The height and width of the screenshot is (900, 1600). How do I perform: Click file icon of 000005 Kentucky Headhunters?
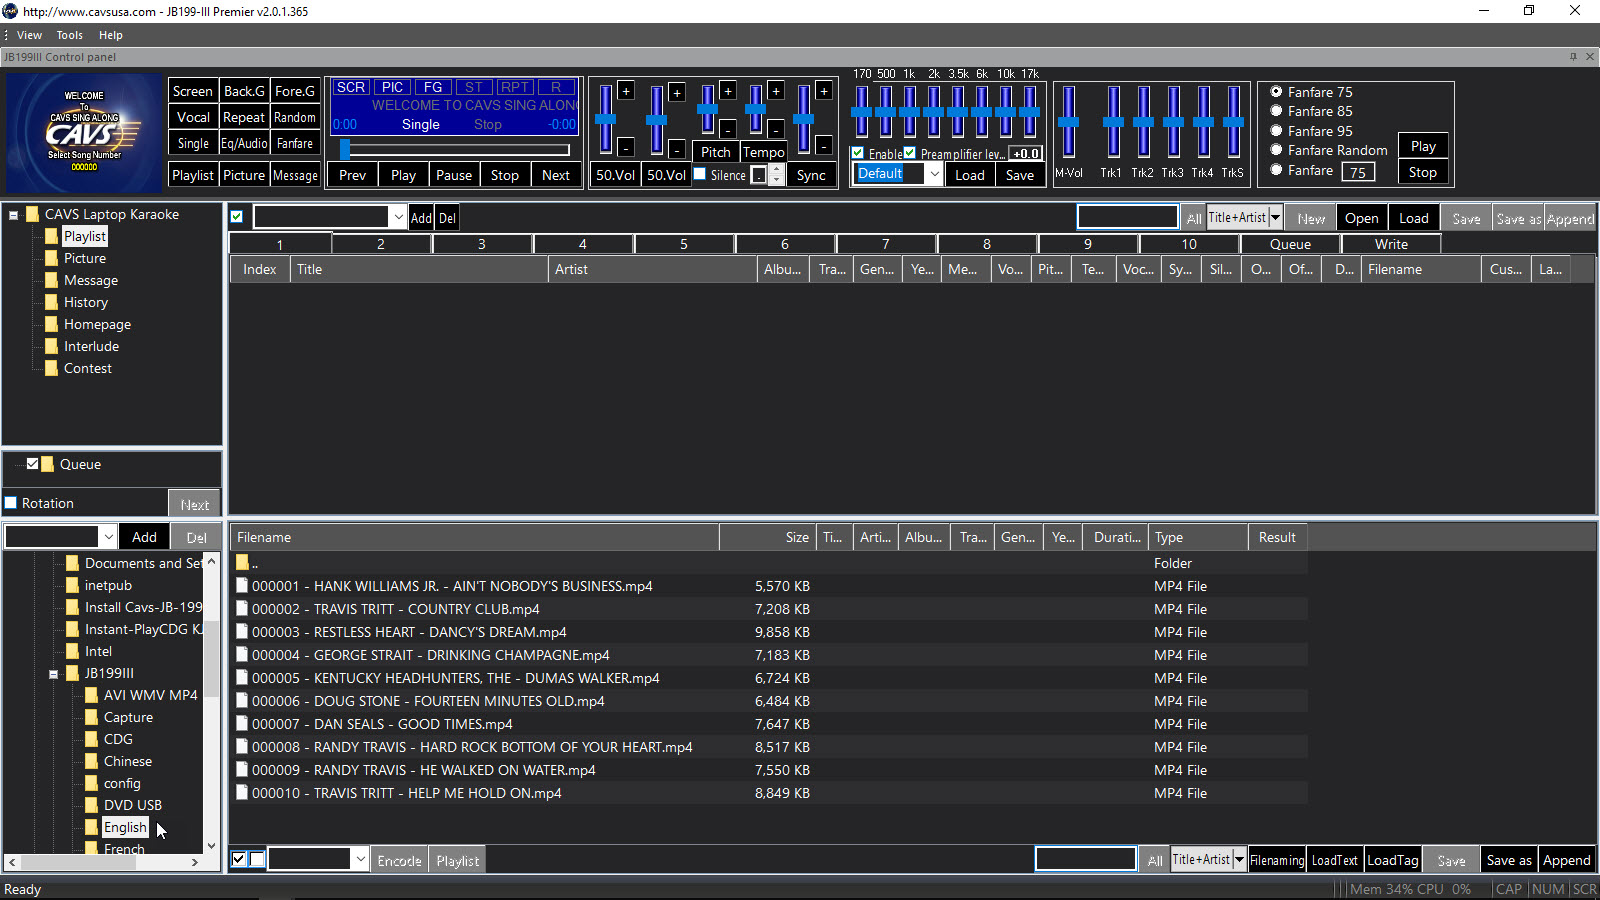coord(242,678)
